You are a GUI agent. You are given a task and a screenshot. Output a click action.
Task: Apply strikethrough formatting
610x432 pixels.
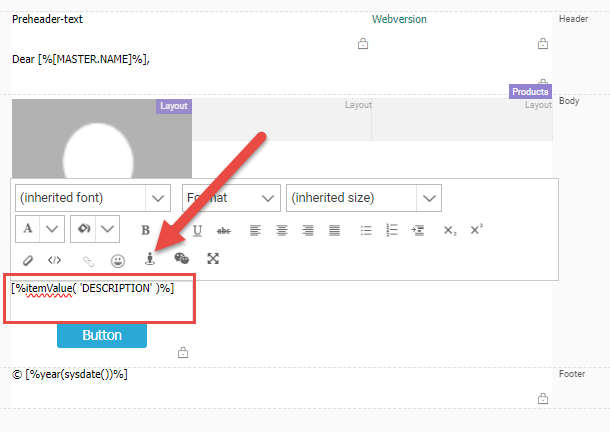[x=224, y=230]
